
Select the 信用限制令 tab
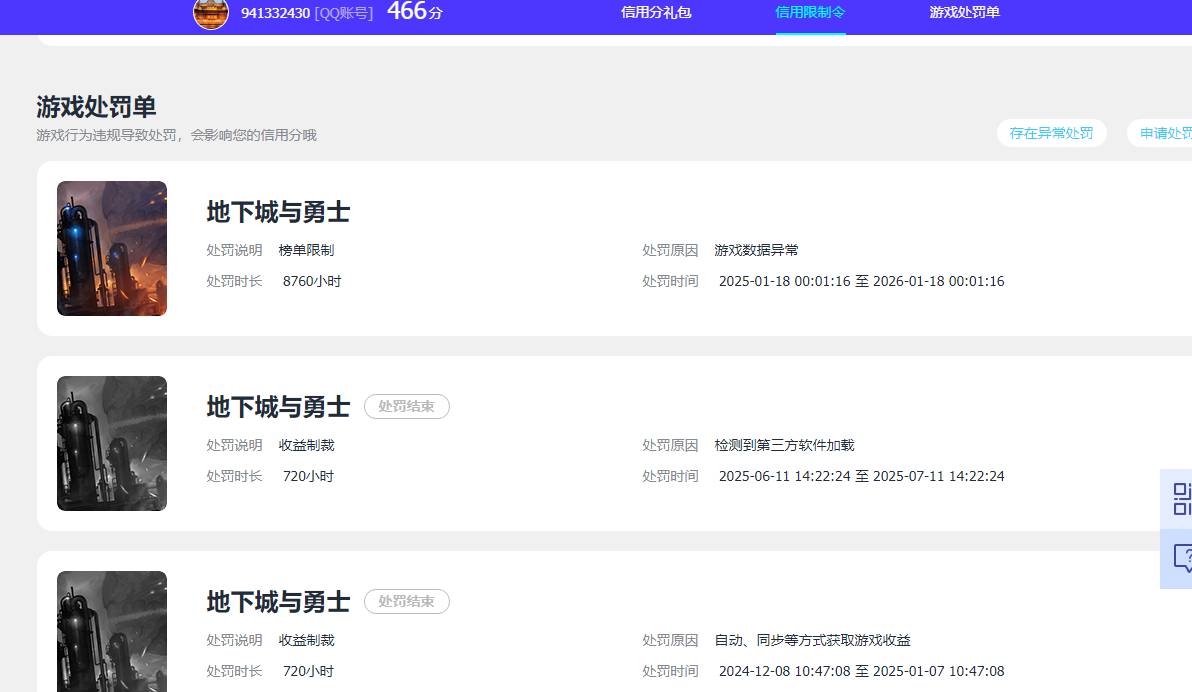click(x=810, y=14)
